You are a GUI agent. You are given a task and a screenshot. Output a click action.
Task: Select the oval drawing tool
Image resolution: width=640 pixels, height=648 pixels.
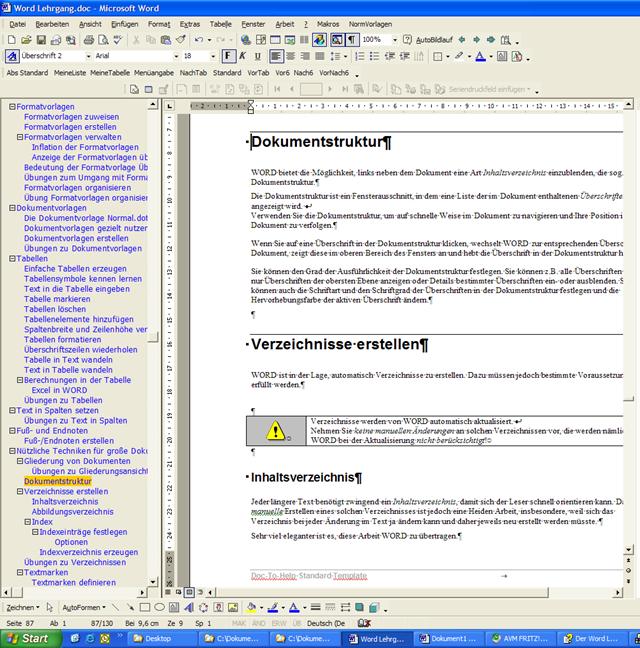coord(160,607)
